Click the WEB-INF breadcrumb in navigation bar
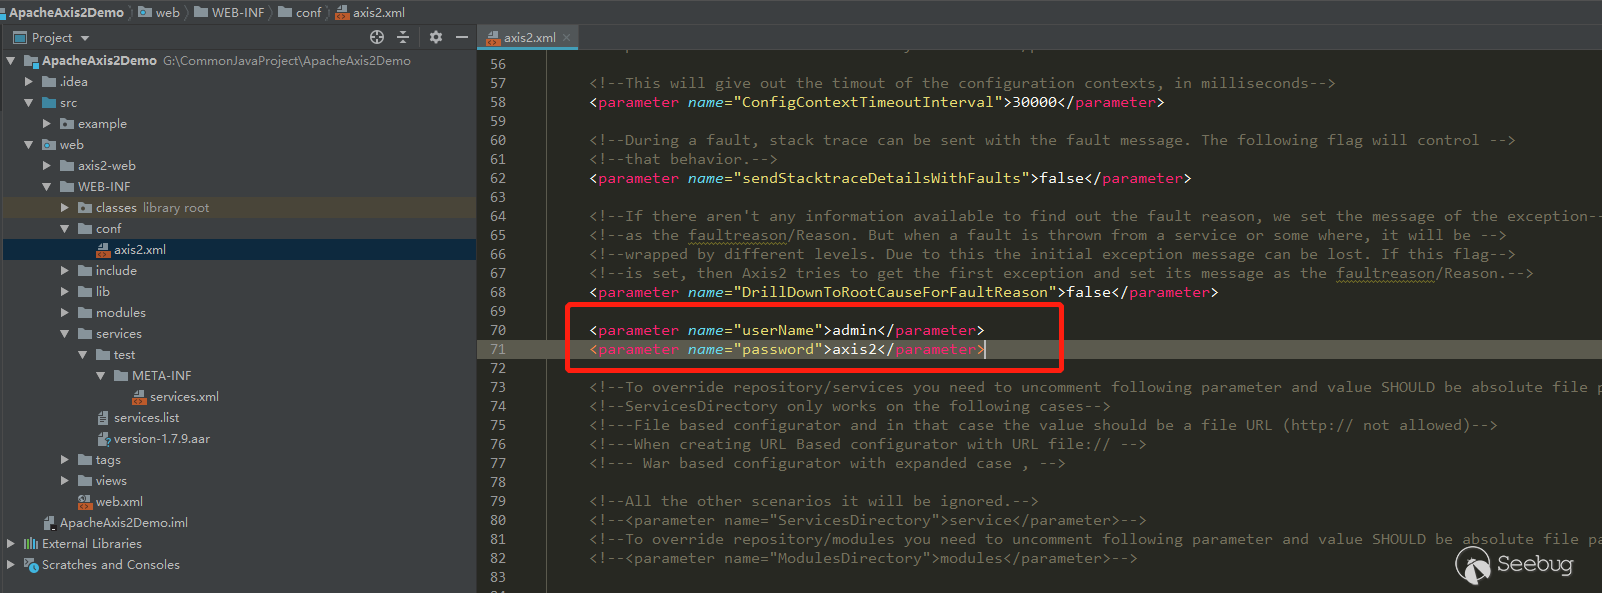 point(238,12)
